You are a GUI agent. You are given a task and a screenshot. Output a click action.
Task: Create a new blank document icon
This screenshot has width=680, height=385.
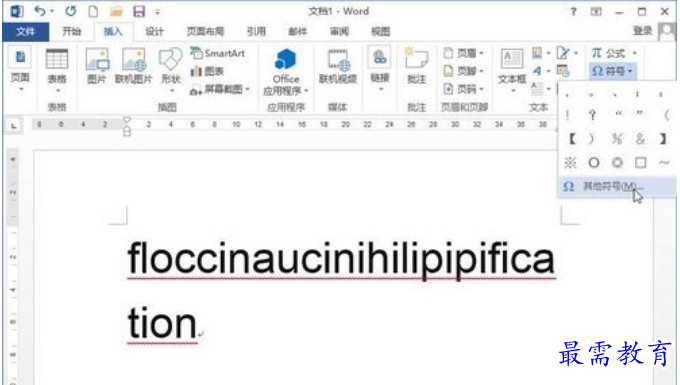point(93,11)
